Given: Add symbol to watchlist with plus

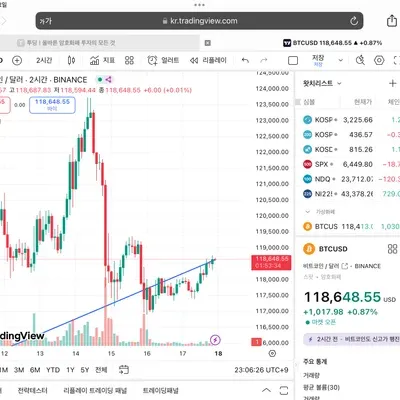Looking at the screenshot, I should coord(392,83).
